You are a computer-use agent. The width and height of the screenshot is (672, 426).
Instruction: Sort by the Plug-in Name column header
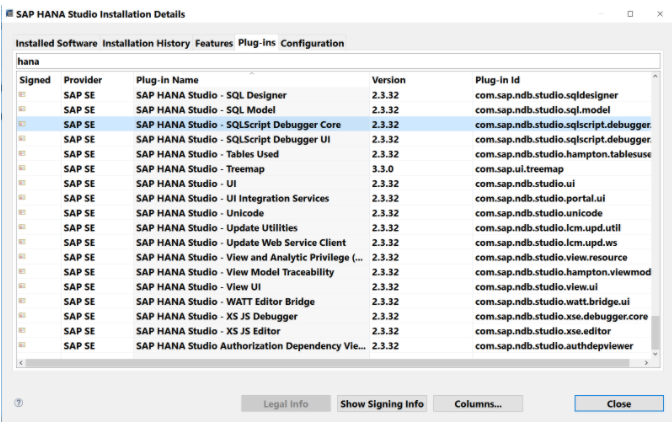click(252, 80)
